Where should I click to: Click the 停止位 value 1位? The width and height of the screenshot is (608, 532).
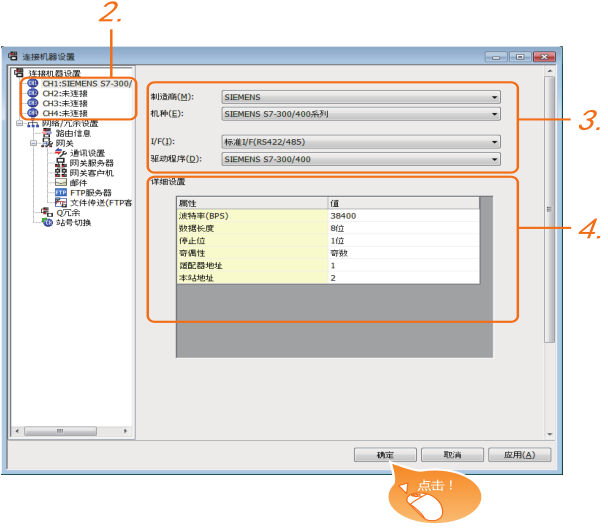tap(403, 240)
